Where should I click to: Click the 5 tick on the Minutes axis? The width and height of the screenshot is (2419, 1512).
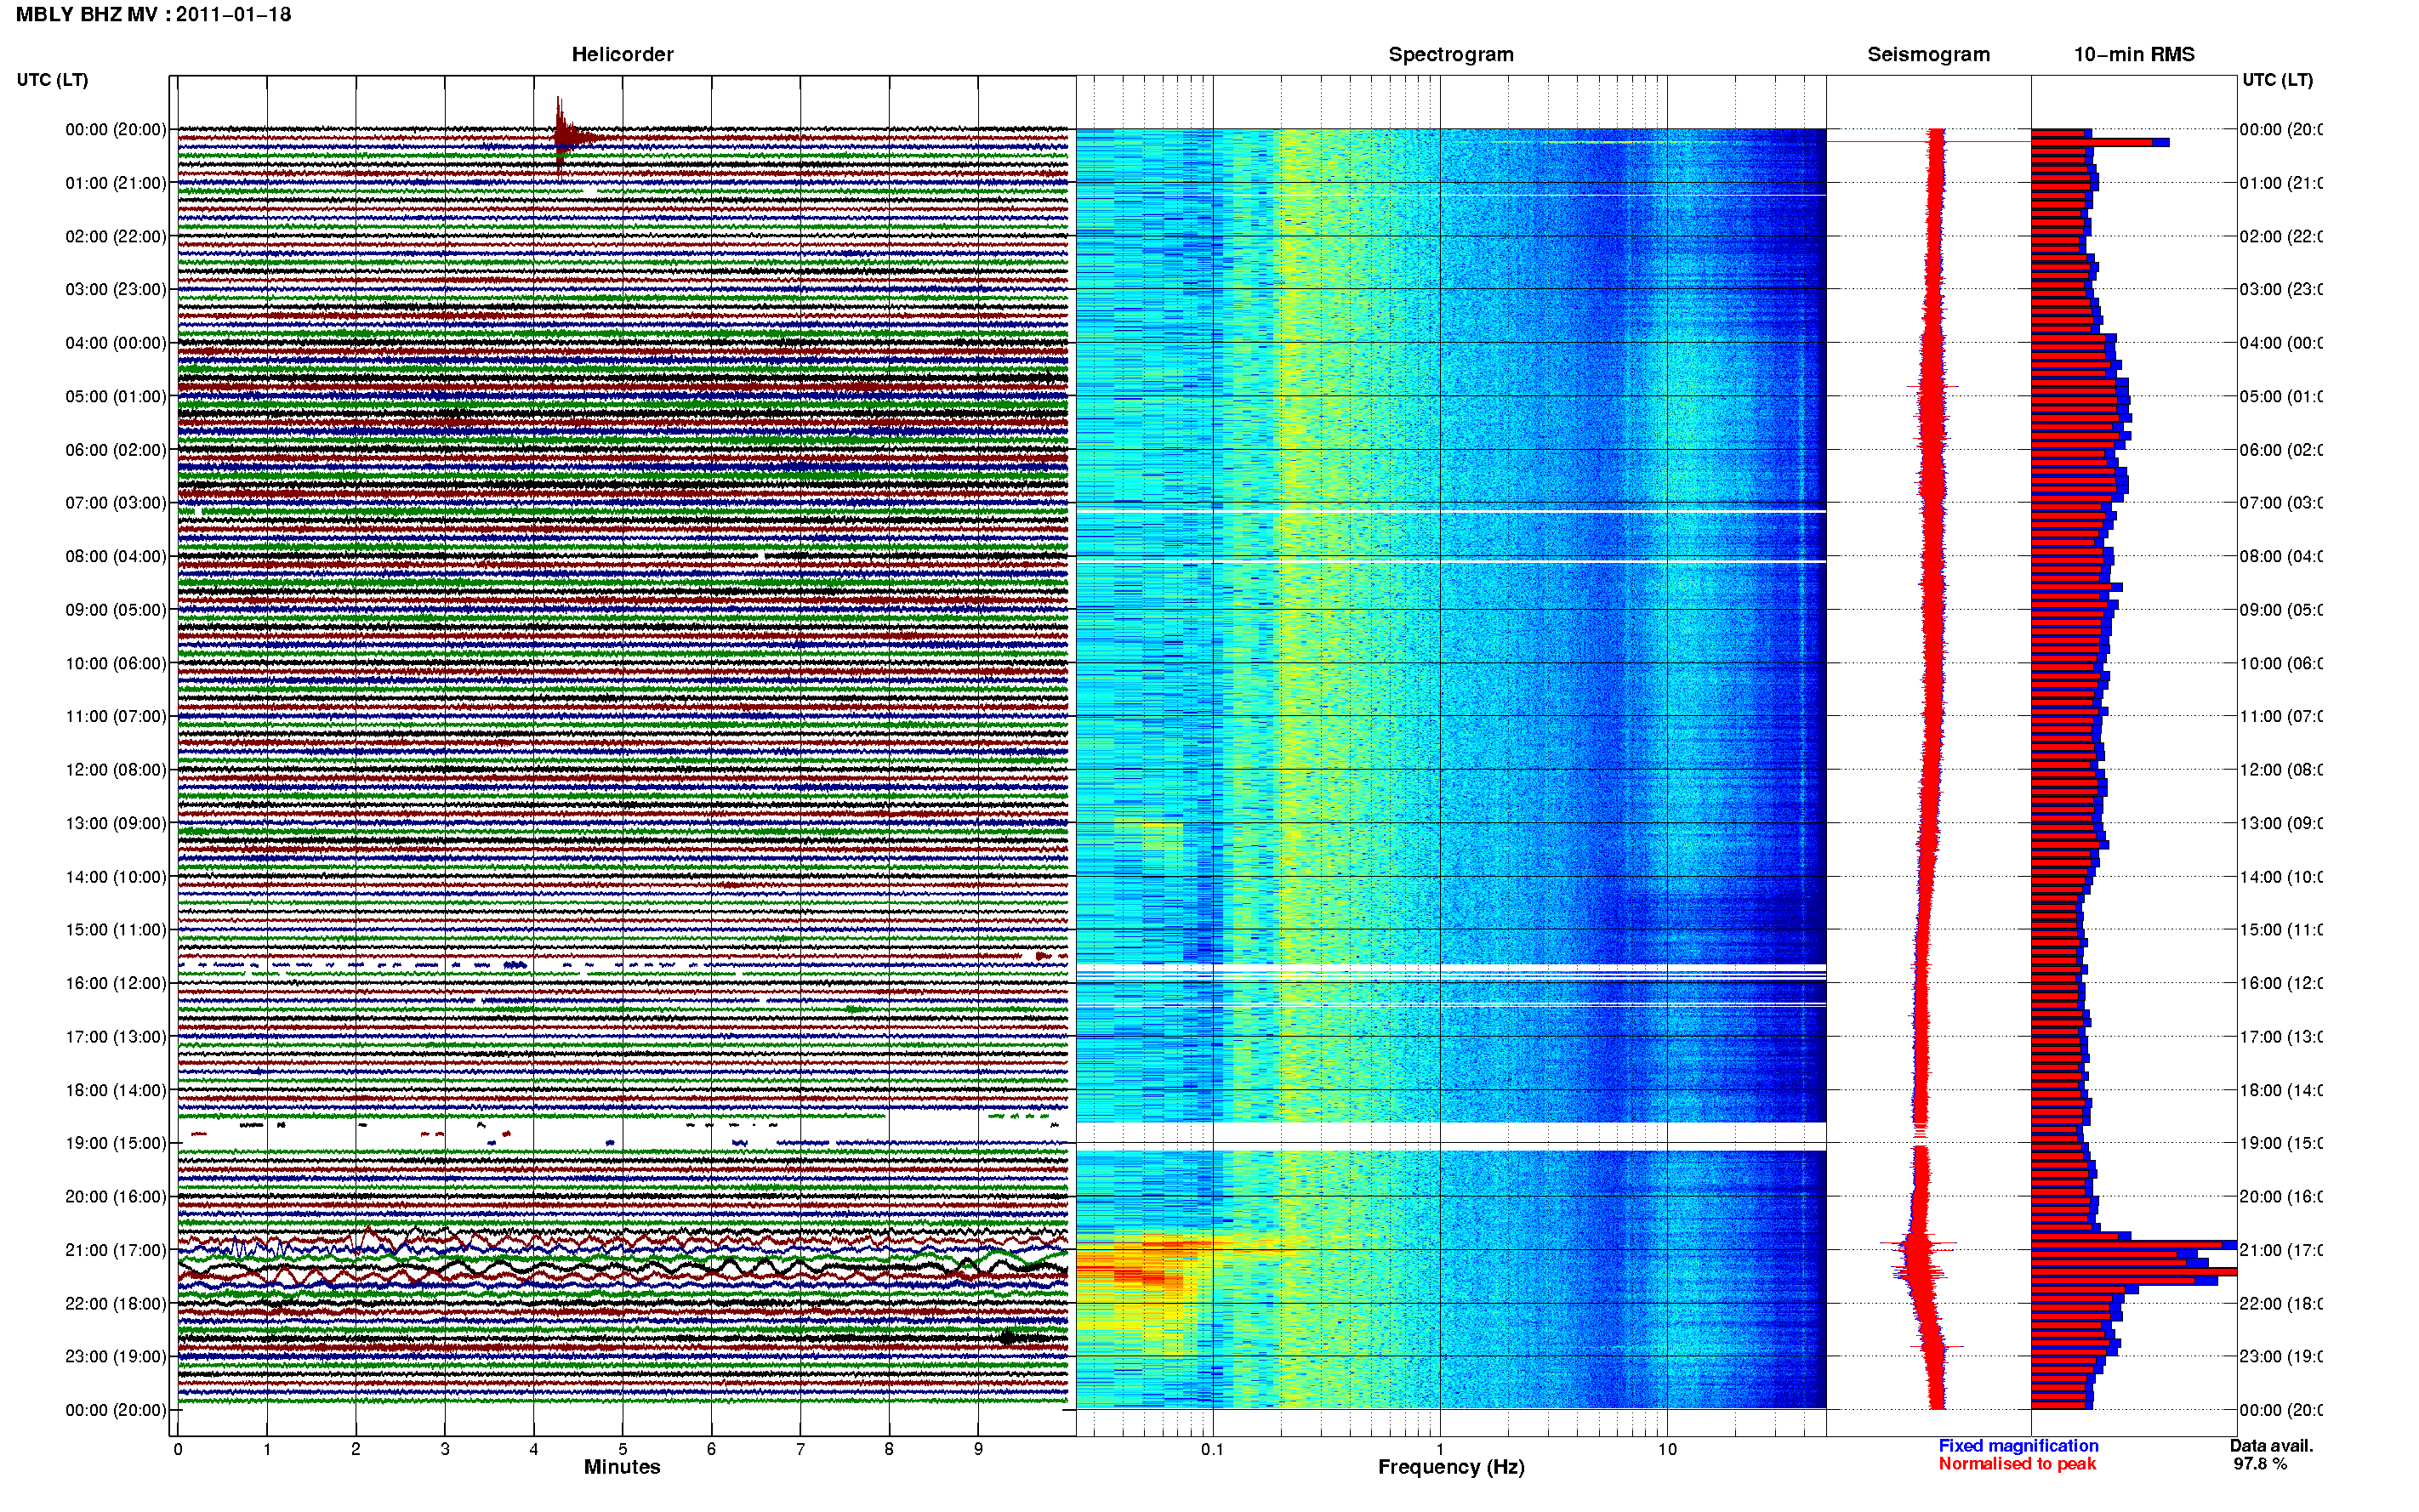coord(623,1449)
